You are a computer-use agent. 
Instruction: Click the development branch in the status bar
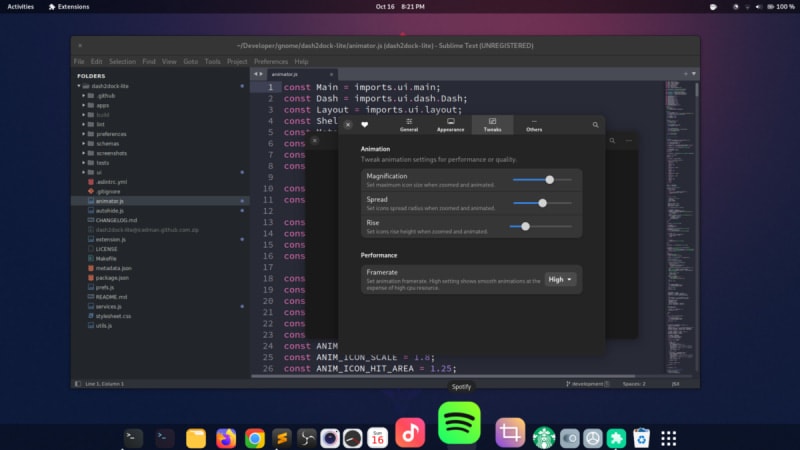(589, 383)
